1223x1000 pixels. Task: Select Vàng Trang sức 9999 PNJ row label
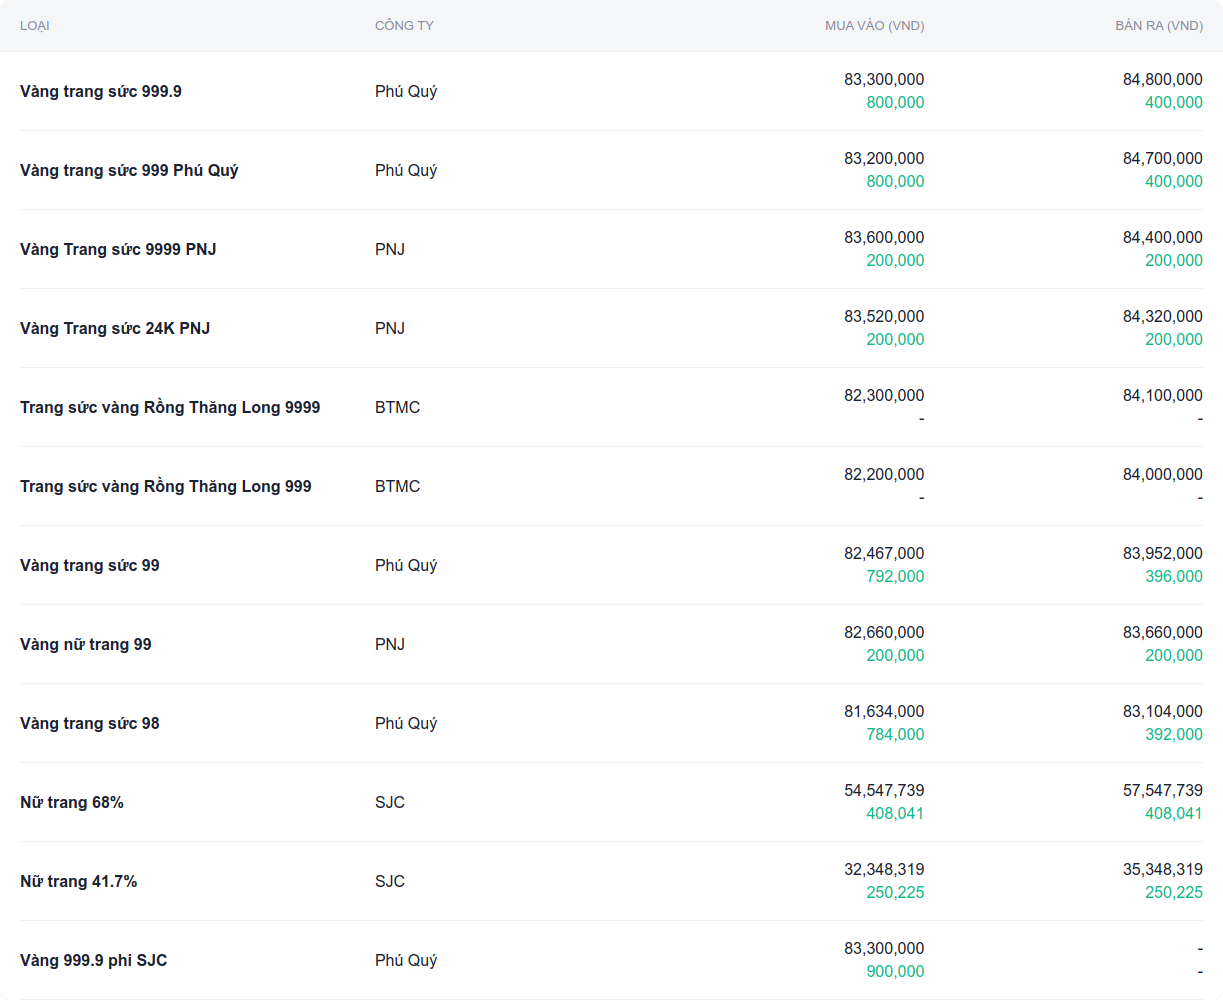(x=118, y=250)
